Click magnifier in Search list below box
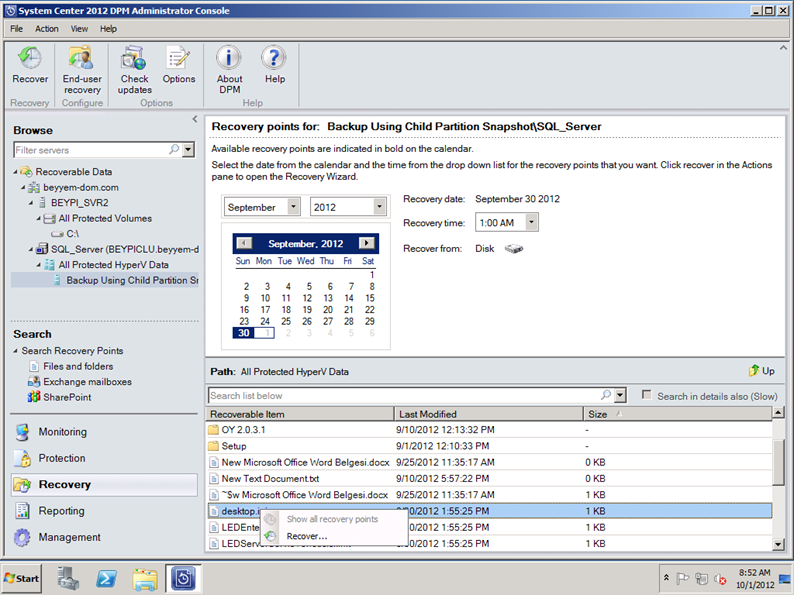Viewport: 794px width, 595px height. tap(605, 395)
